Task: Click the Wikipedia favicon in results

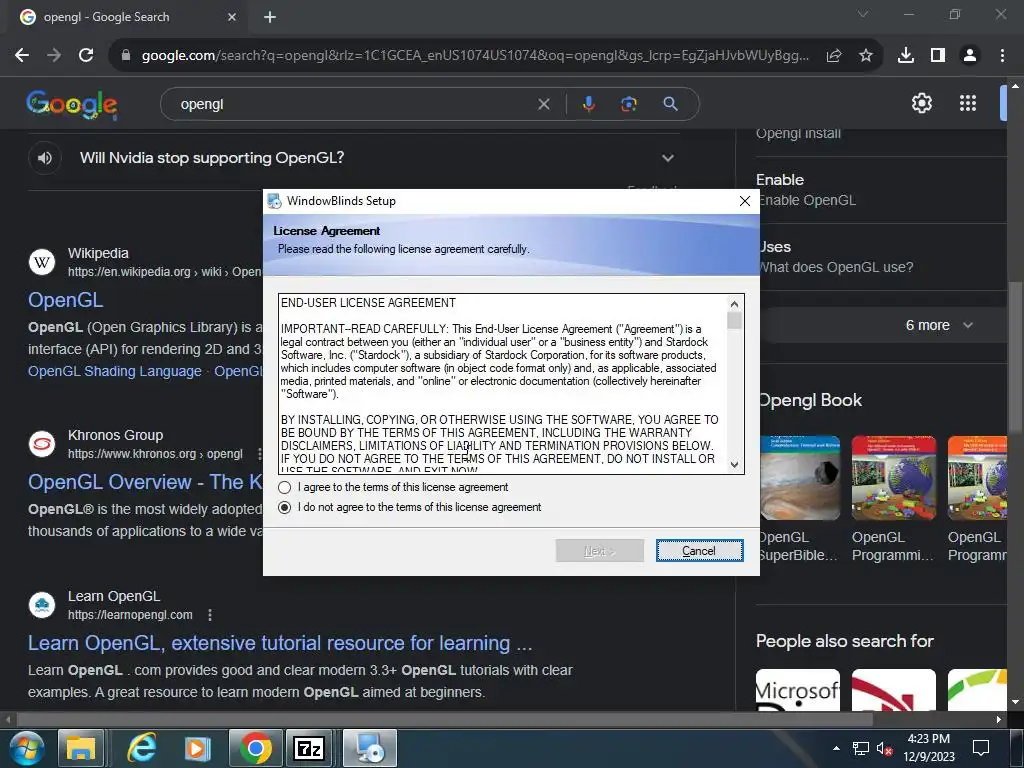Action: 42,263
